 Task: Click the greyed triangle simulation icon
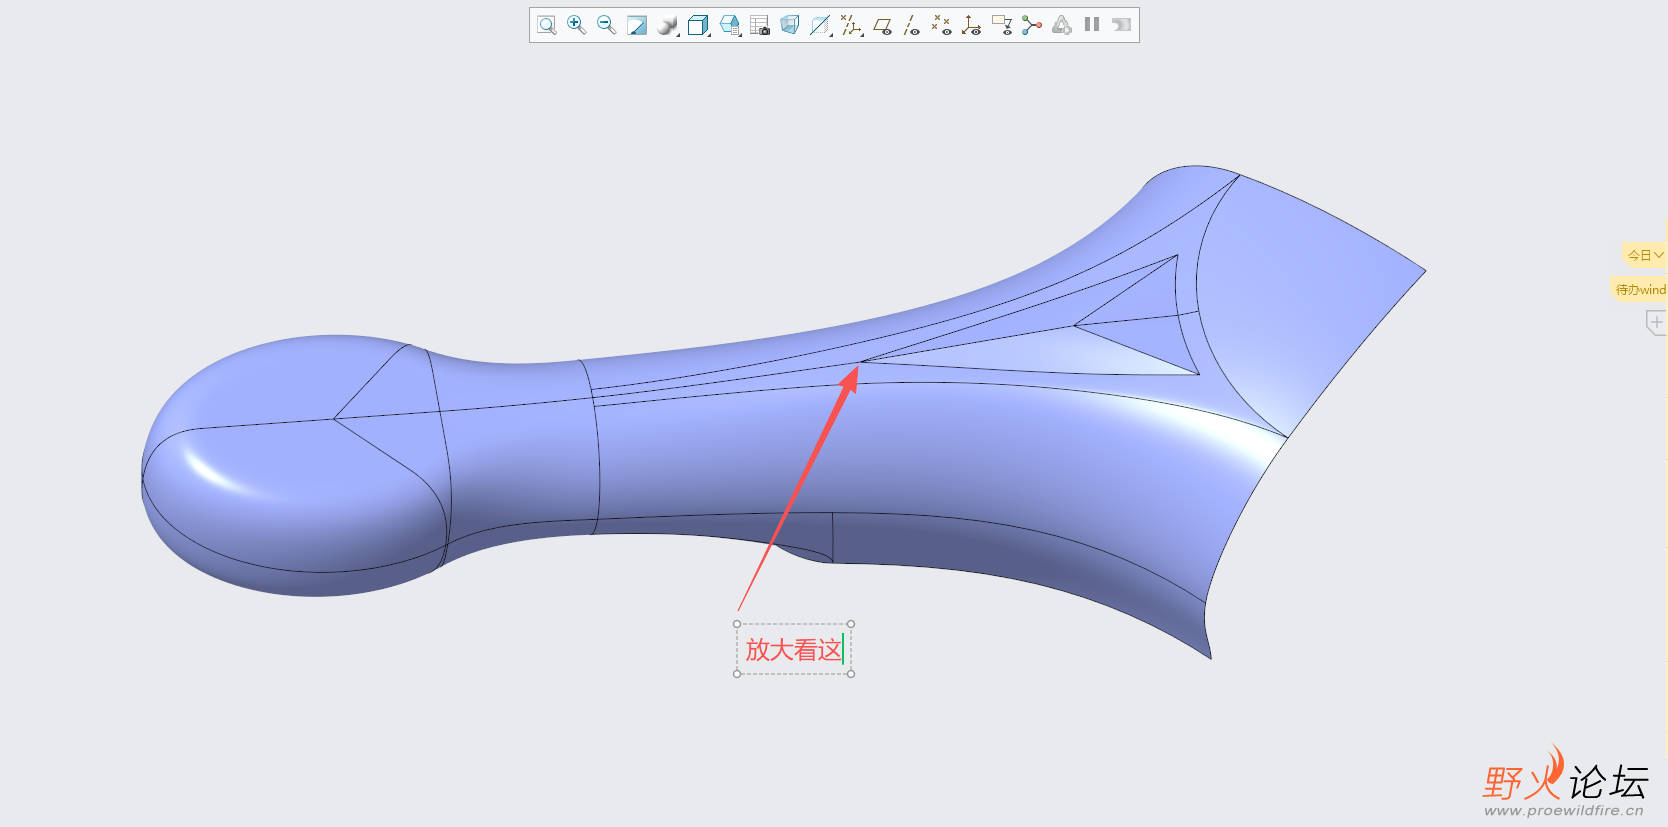click(1062, 25)
